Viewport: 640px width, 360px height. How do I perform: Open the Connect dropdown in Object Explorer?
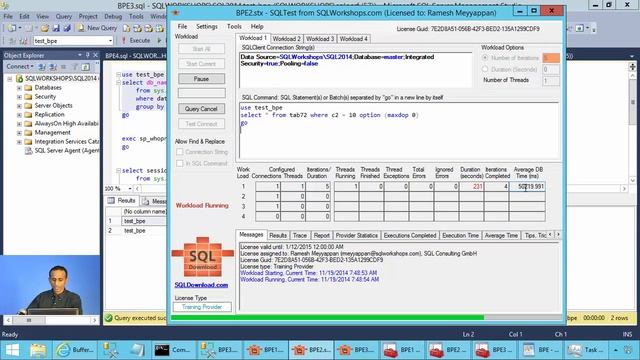pos(20,67)
